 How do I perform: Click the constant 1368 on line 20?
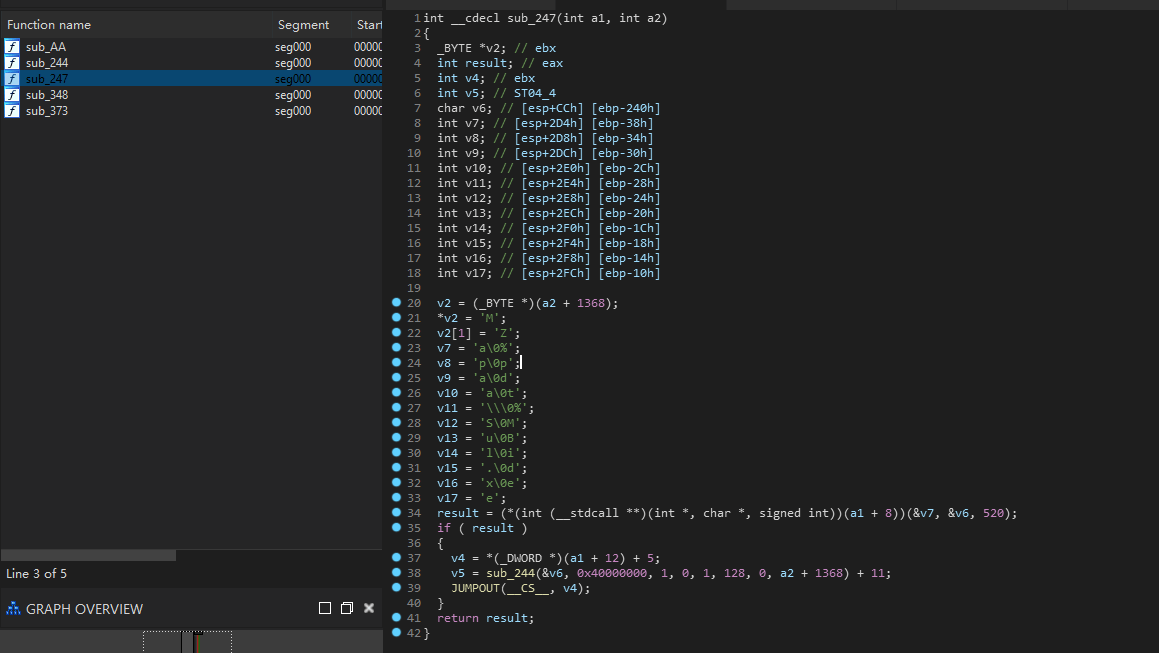point(591,303)
